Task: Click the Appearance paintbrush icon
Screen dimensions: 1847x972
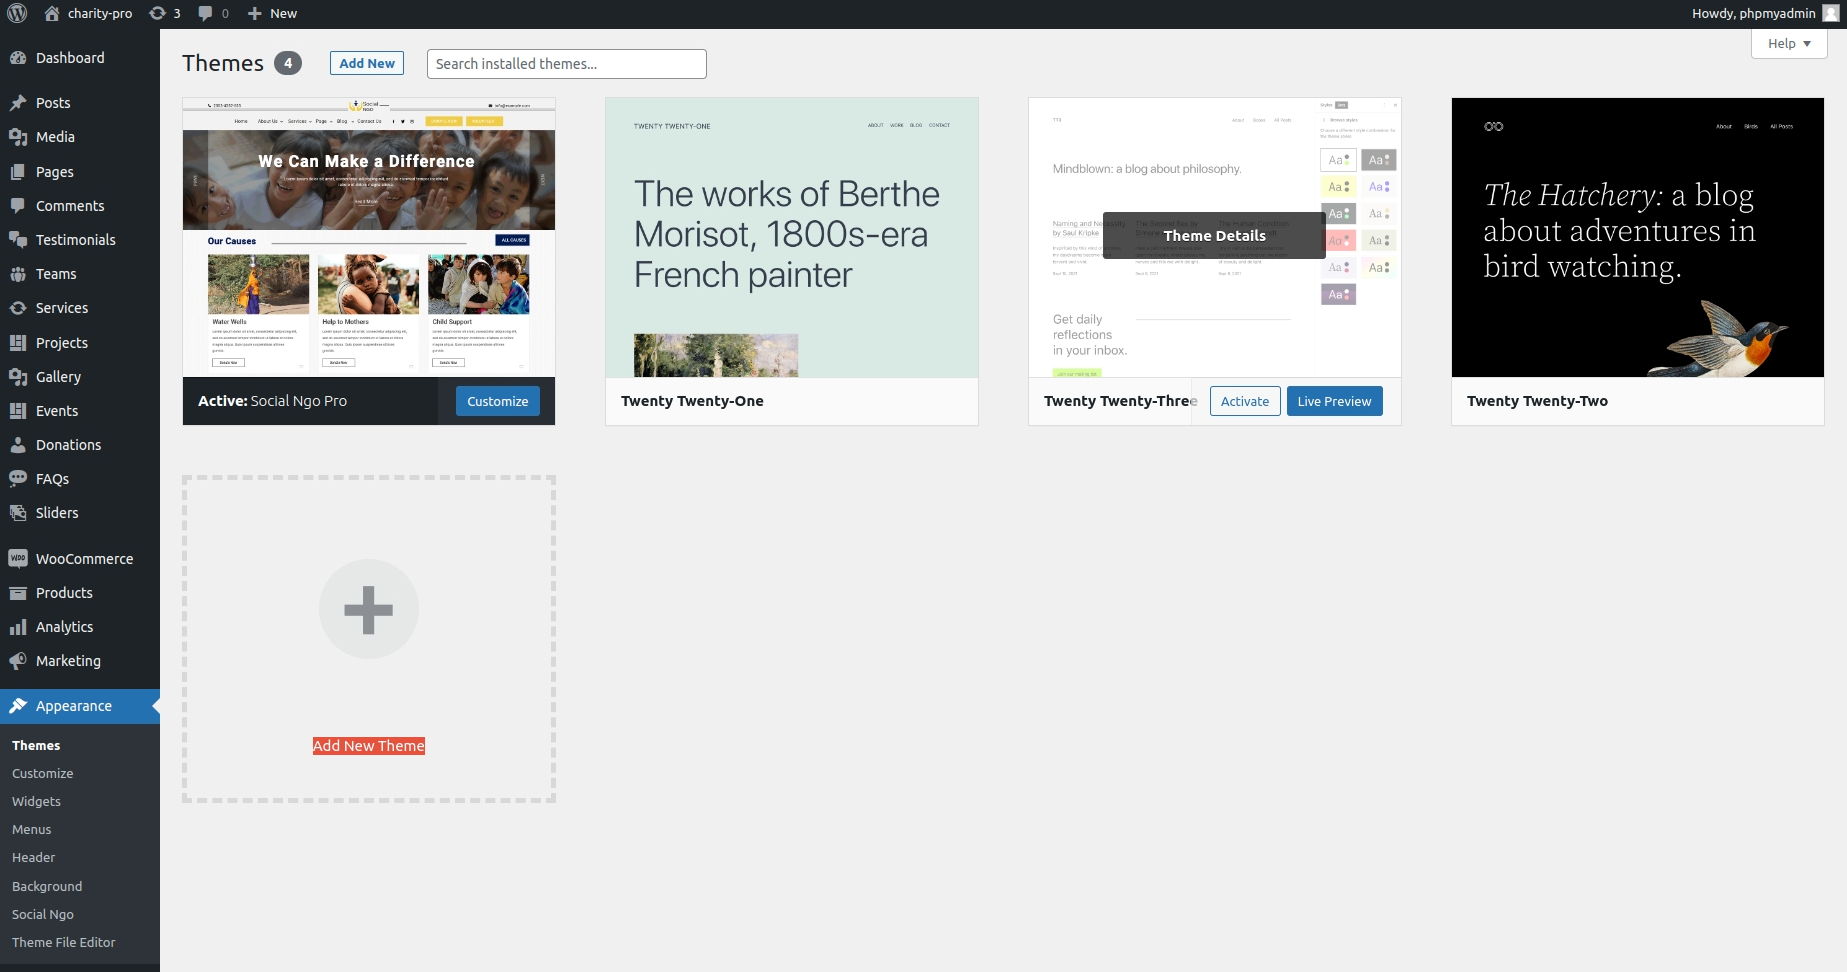Action: 18,706
